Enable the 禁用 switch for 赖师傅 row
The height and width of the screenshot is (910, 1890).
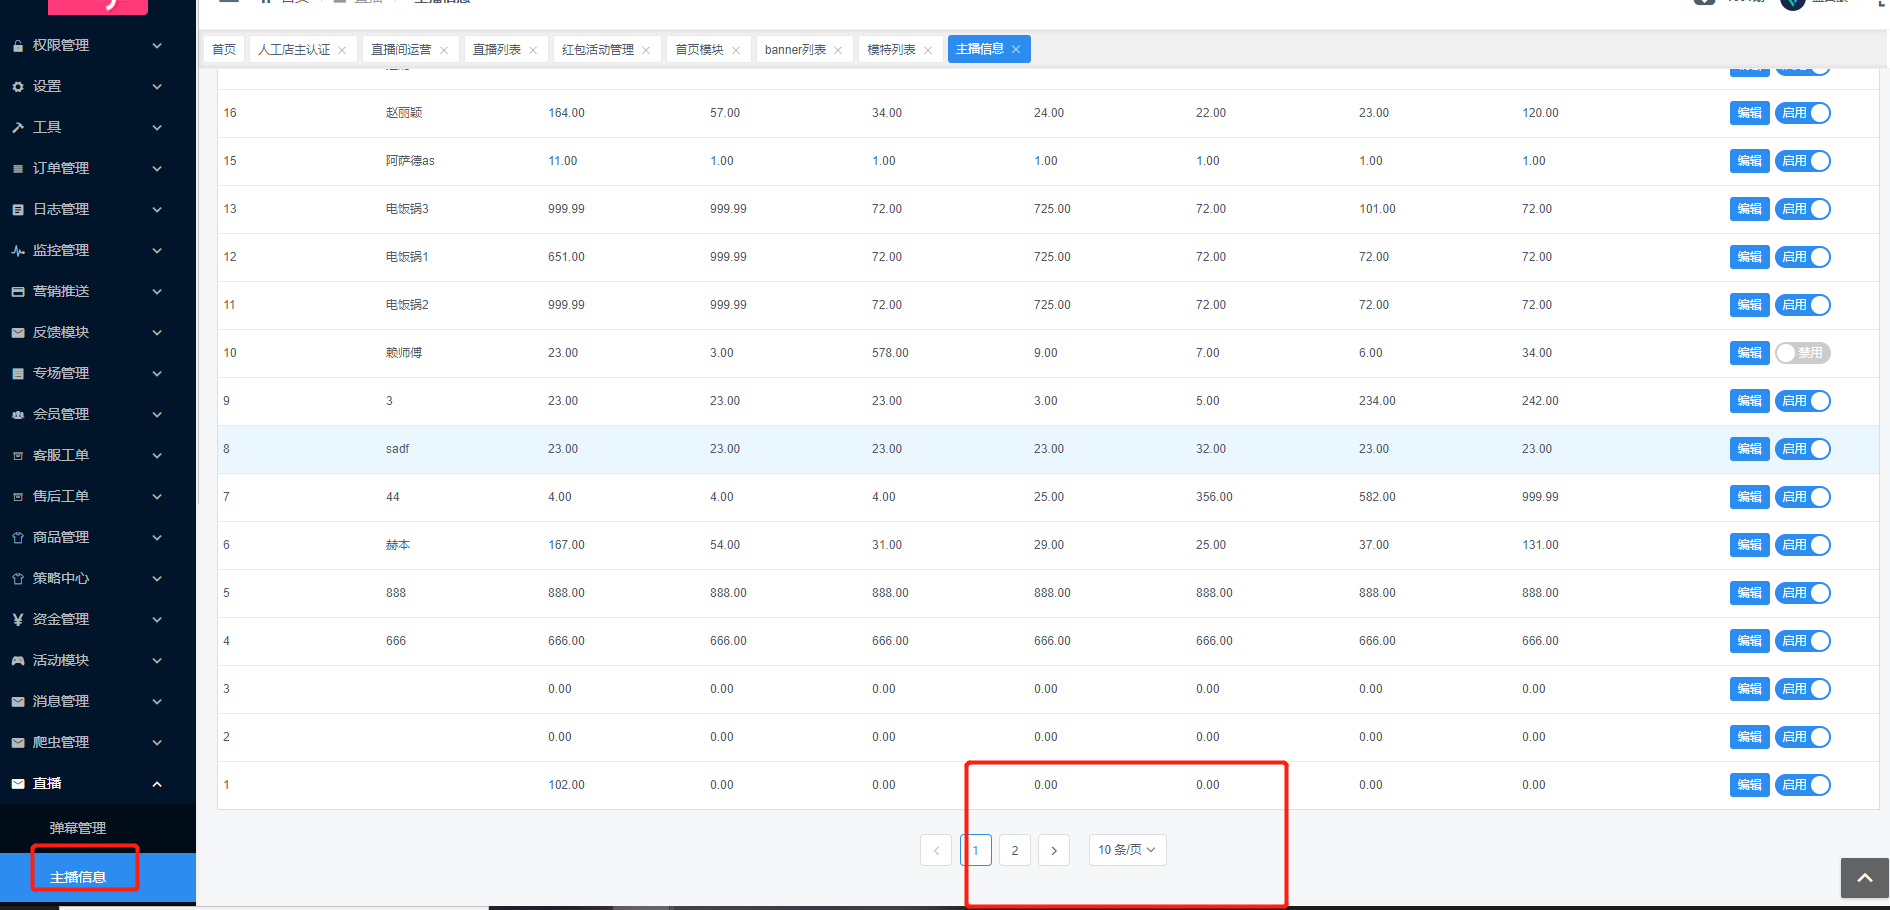click(x=1803, y=353)
